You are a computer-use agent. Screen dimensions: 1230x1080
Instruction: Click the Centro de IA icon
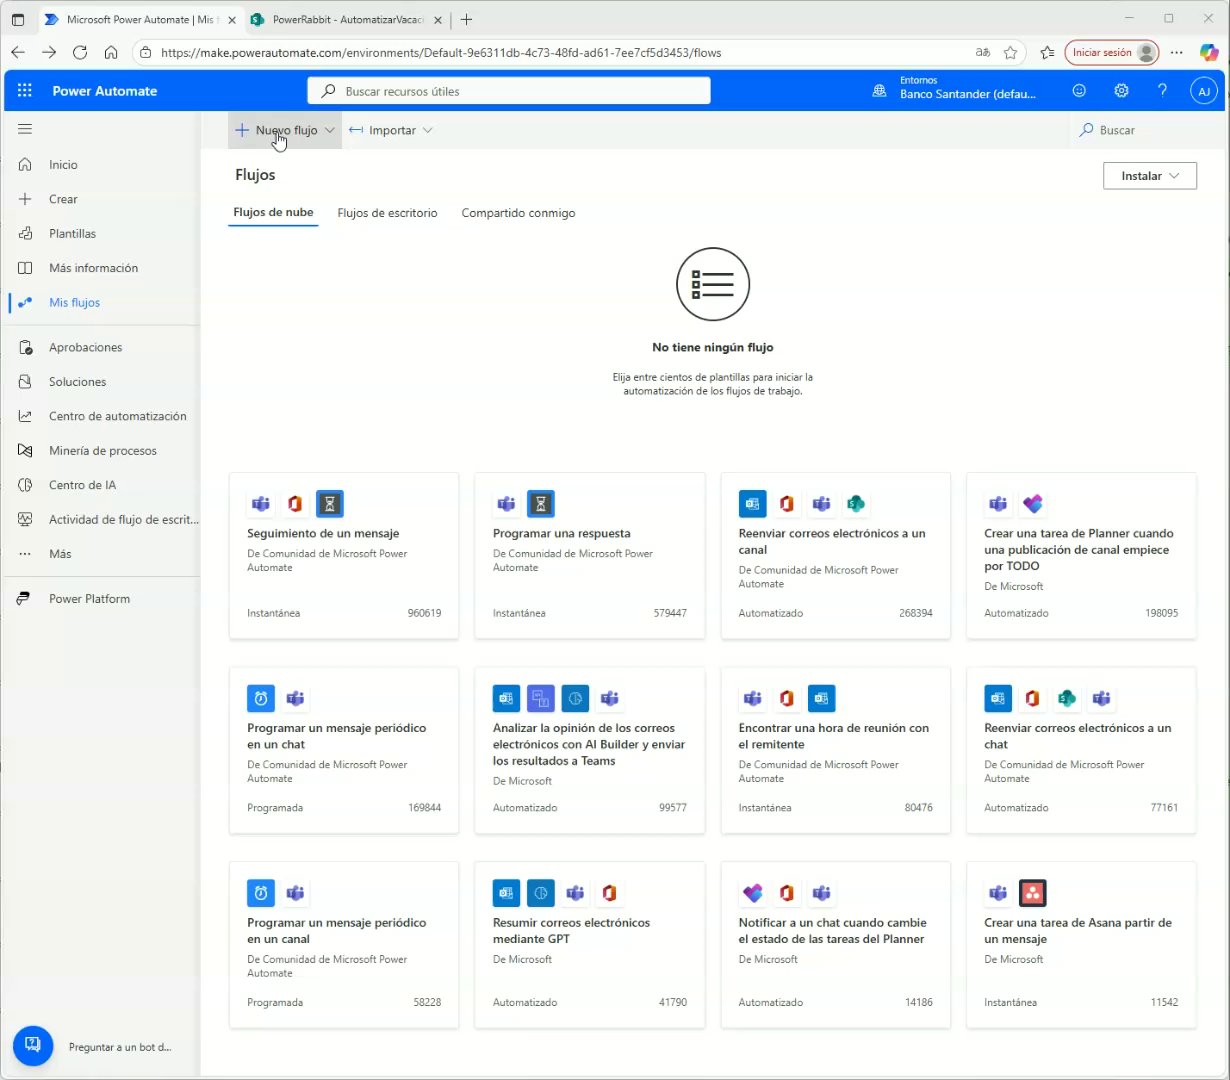(x=25, y=485)
